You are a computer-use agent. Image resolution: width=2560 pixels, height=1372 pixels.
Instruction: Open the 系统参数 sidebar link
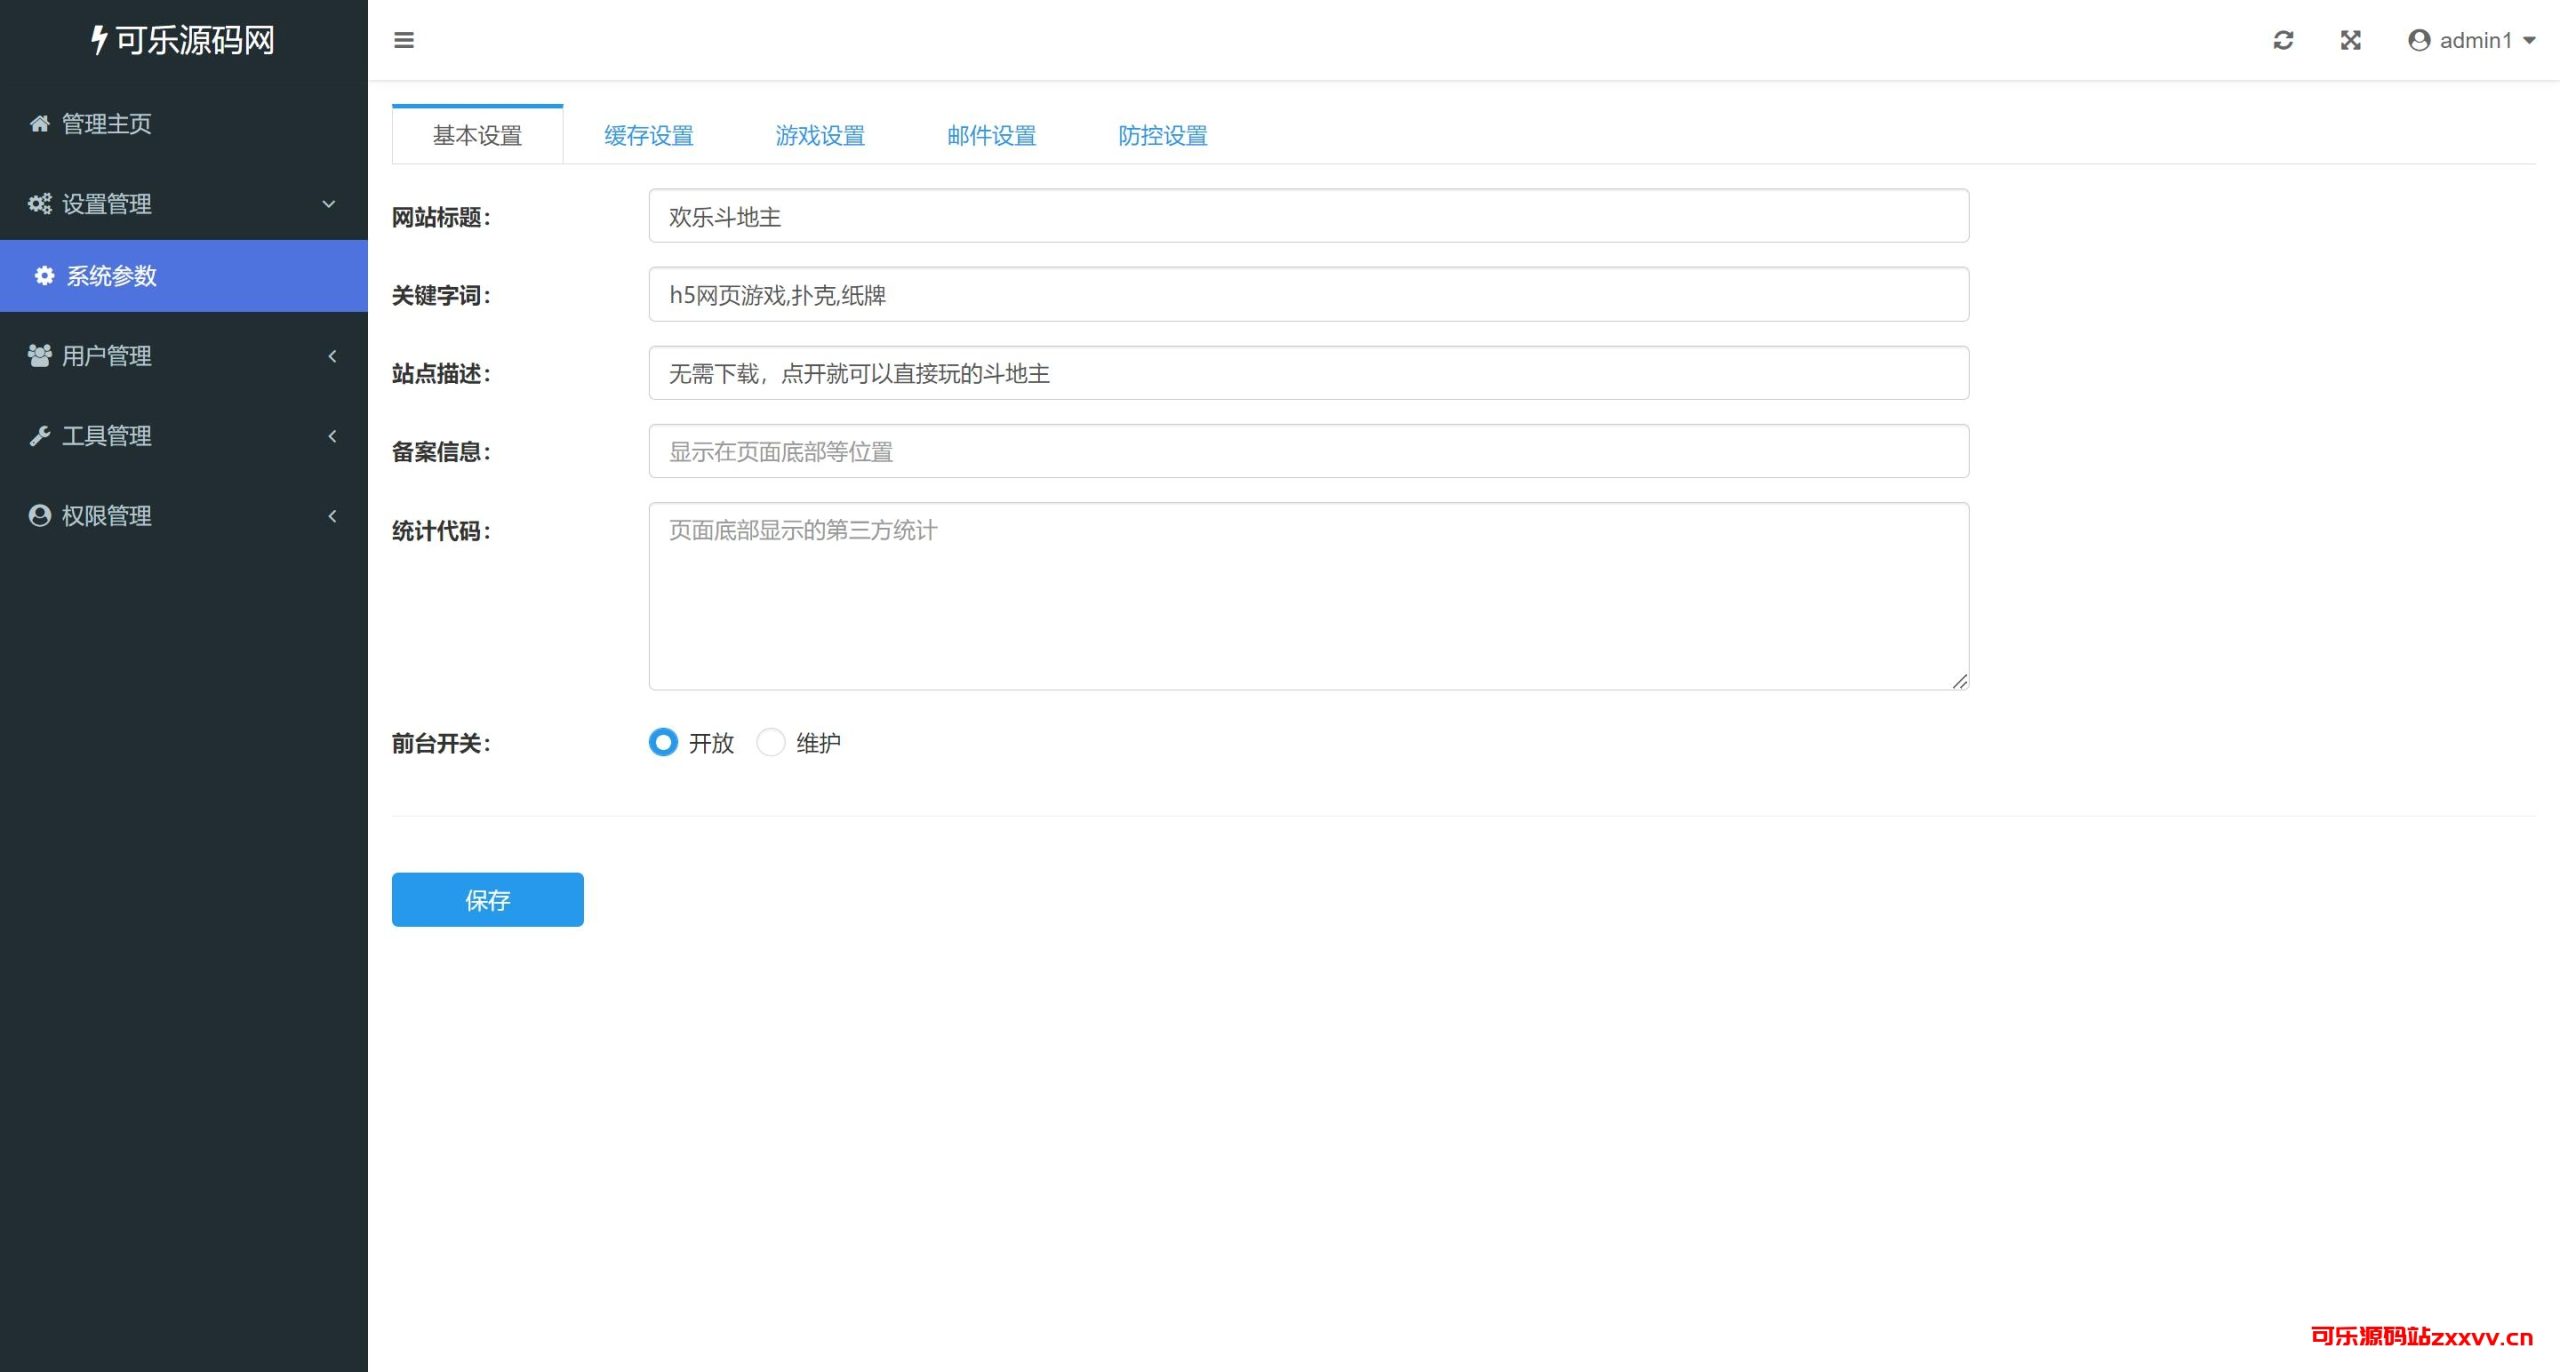(112, 276)
